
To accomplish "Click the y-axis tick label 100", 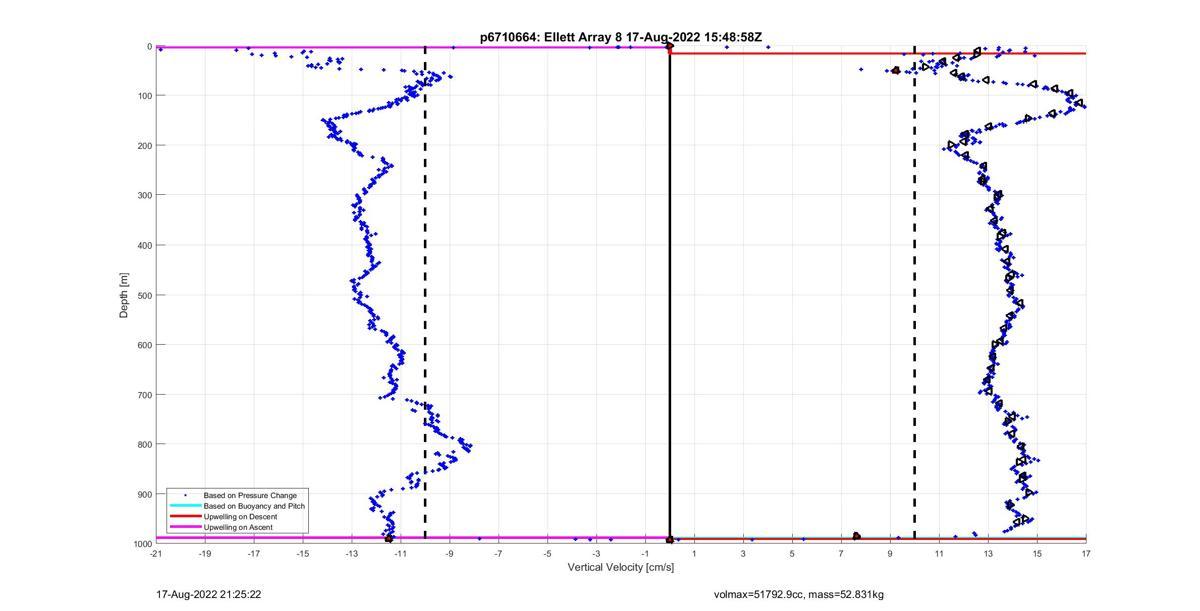I will pos(143,96).
